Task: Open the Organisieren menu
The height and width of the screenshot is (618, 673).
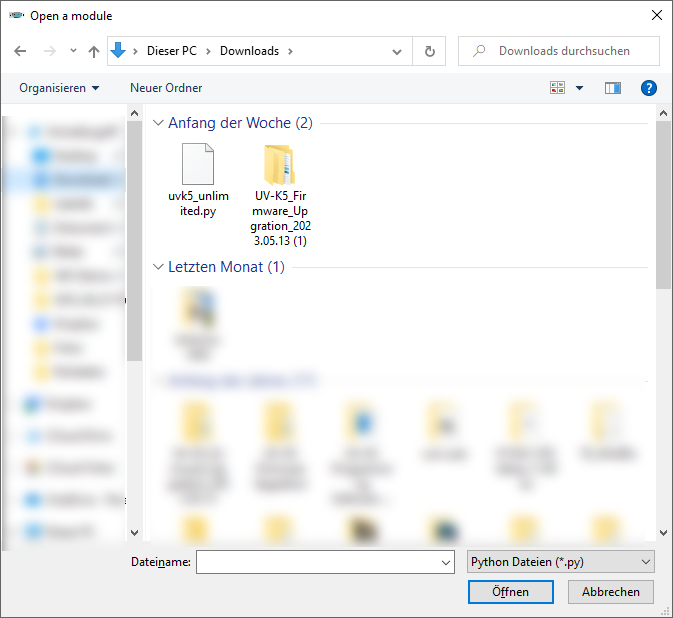Action: 59,88
